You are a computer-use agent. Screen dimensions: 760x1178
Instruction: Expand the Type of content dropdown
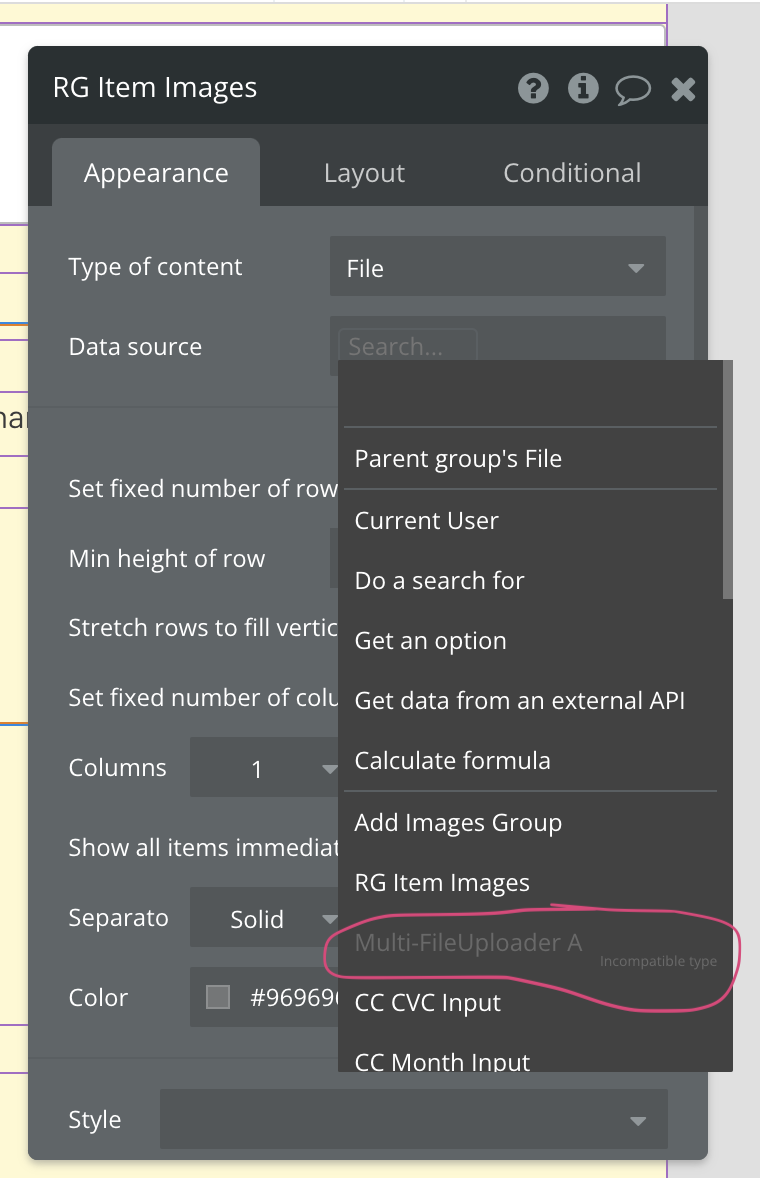[x=497, y=268]
